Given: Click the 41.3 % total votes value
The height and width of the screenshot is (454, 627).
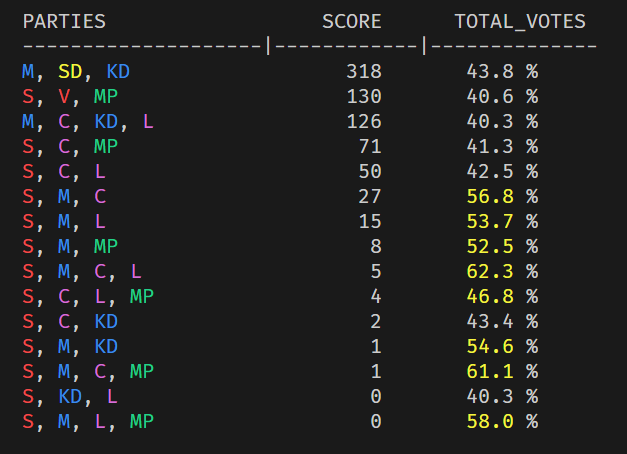Looking at the screenshot, I should click(x=502, y=146).
